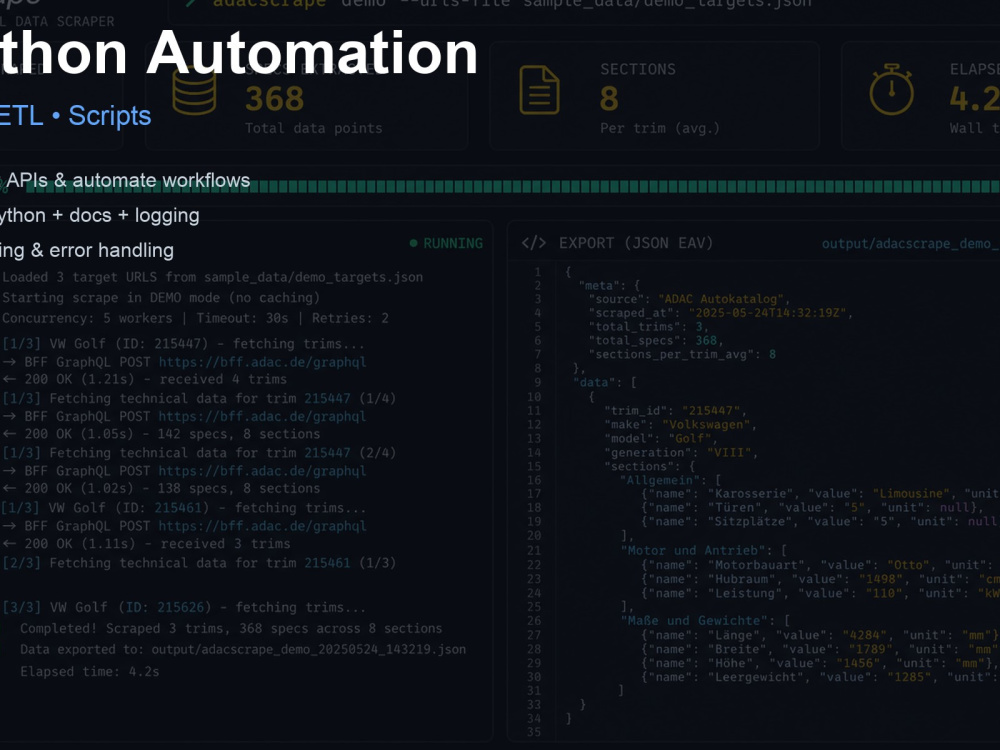
Task: Select the EXPORT (JSON EAV) panel title
Action: tap(636, 243)
